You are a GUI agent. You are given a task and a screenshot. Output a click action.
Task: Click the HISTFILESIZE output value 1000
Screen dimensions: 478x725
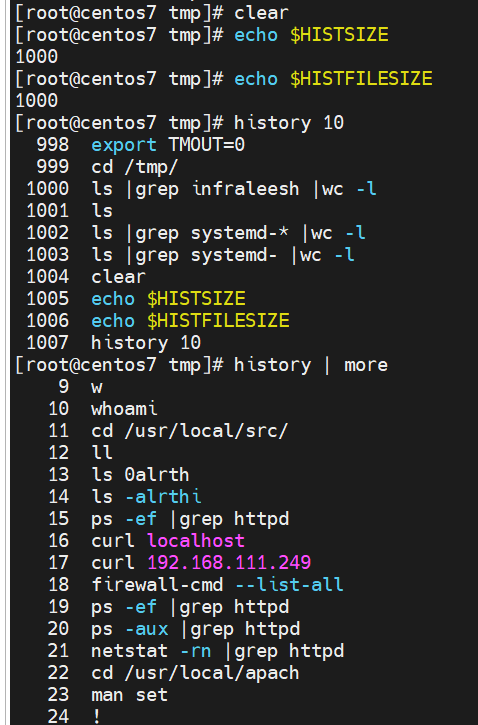coord(37,101)
